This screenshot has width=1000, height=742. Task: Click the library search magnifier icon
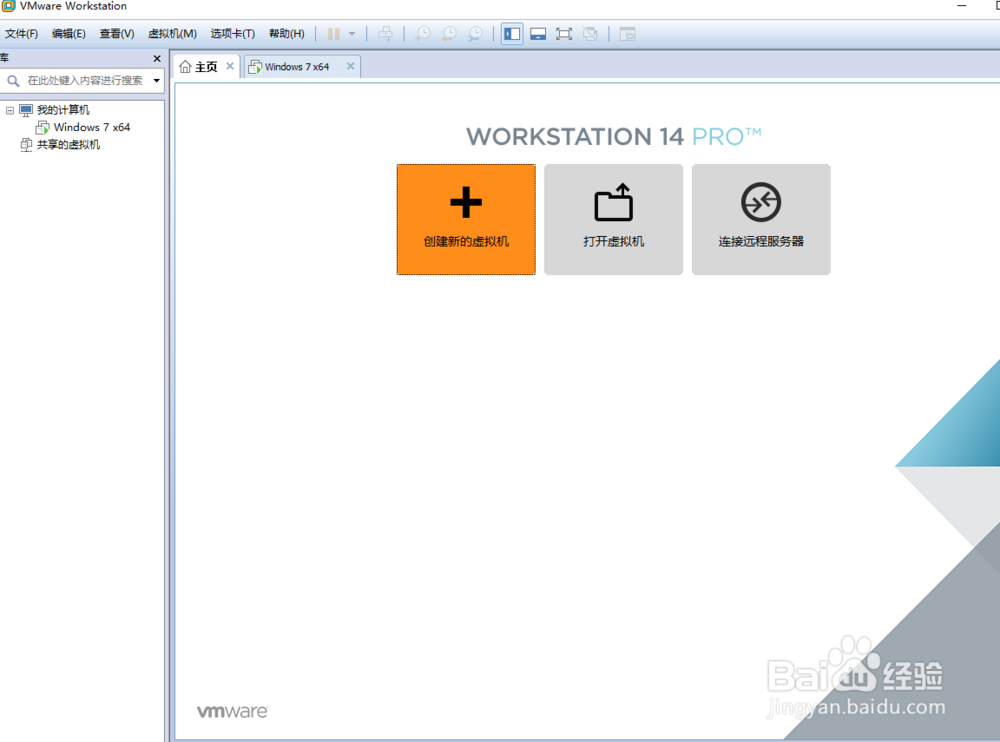point(13,80)
